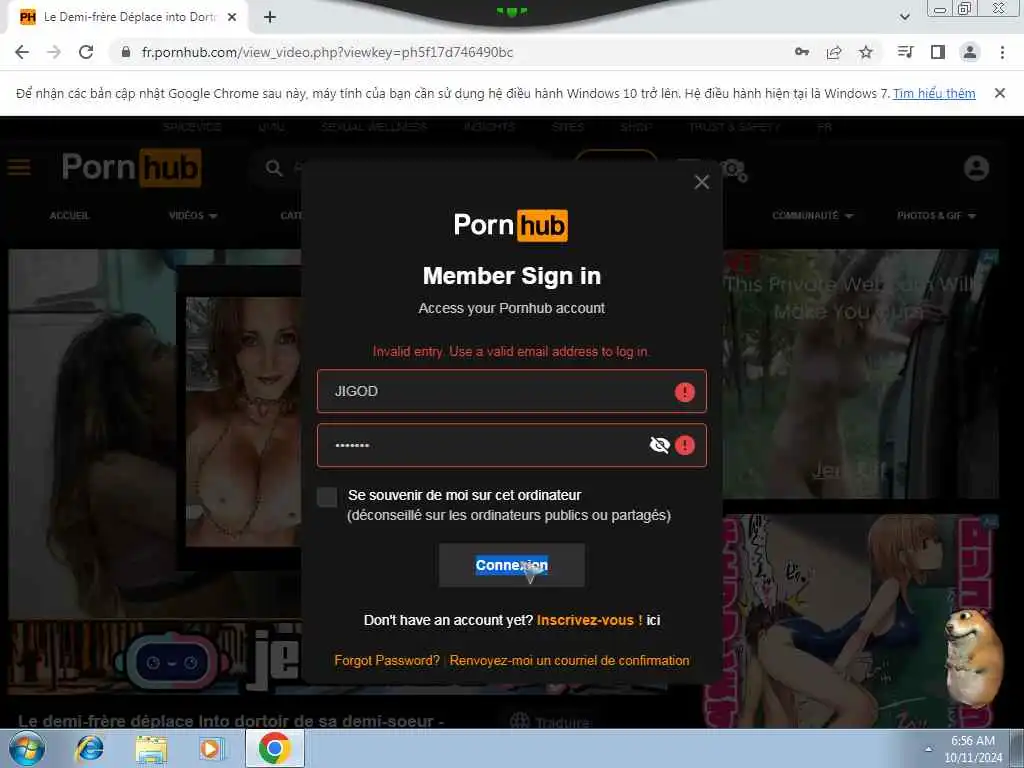This screenshot has height=768, width=1024.
Task: Open the 'Forgot Password?' link
Action: (x=387, y=660)
